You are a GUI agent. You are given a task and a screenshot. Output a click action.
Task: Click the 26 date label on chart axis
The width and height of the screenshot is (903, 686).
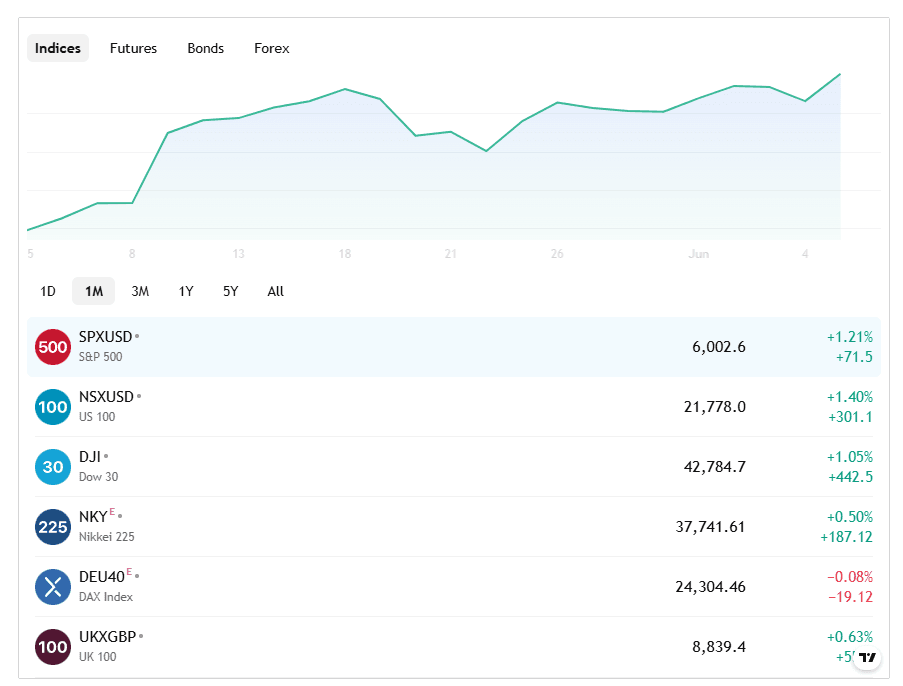click(x=557, y=253)
